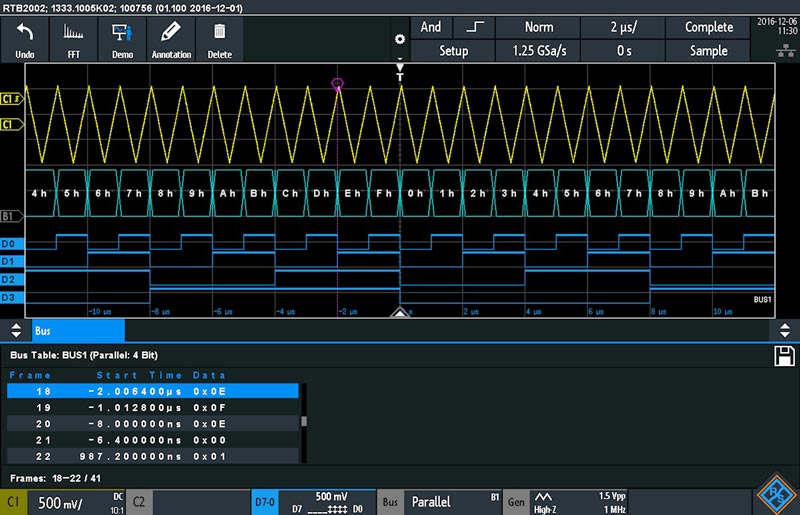Toggle channel C1 in the bottom bar
The width and height of the screenshot is (800, 515).
tap(13, 502)
